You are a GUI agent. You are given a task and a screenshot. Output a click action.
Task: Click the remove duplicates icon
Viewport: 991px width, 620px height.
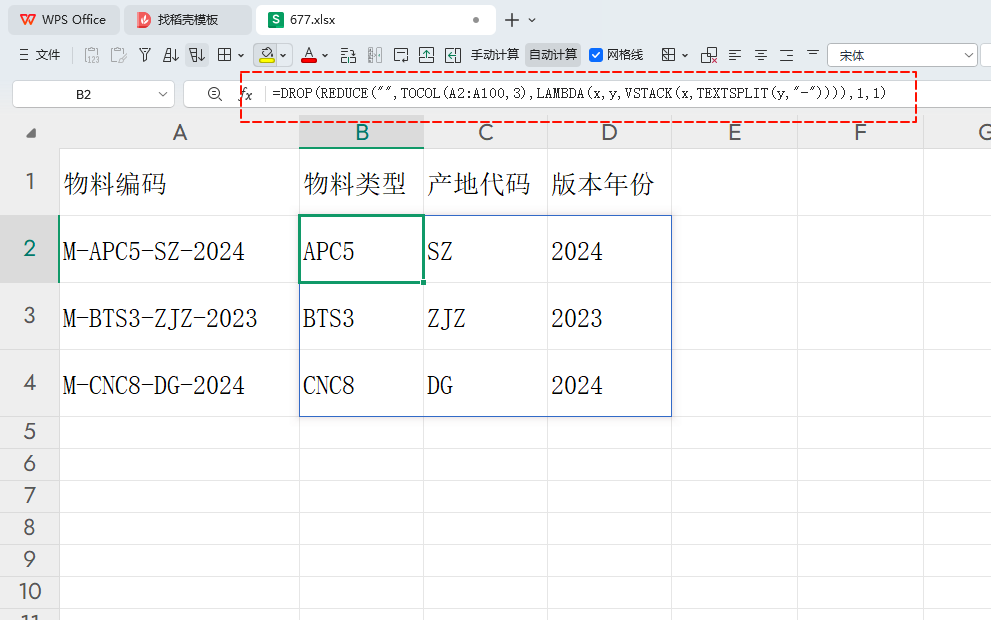click(709, 55)
